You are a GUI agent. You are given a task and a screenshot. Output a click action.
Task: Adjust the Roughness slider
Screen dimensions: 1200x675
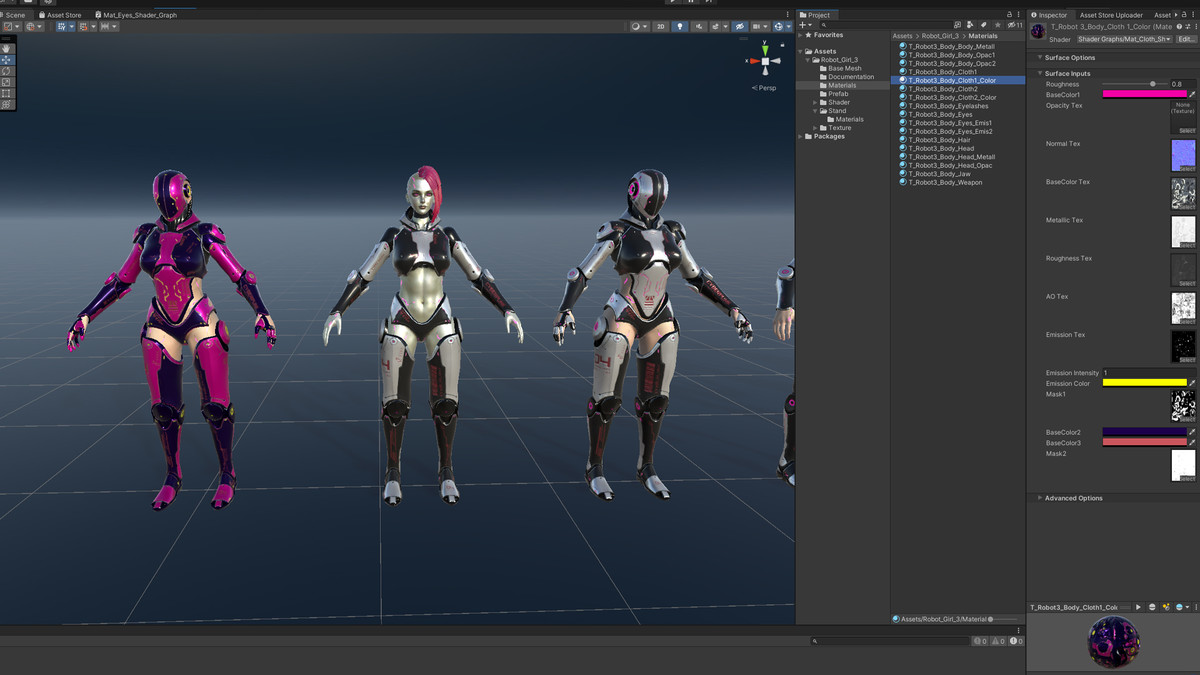[x=1134, y=84]
